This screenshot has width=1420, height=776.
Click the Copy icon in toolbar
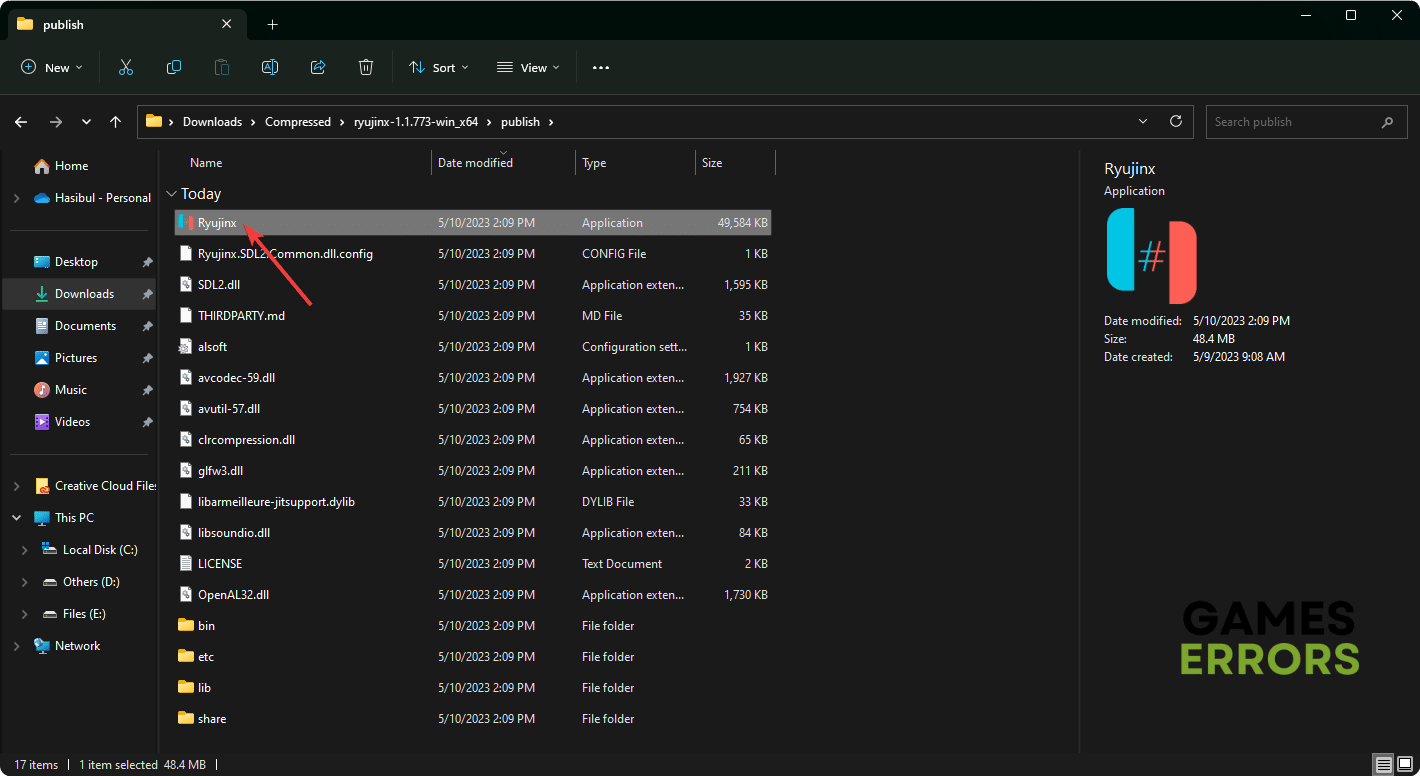(x=174, y=67)
